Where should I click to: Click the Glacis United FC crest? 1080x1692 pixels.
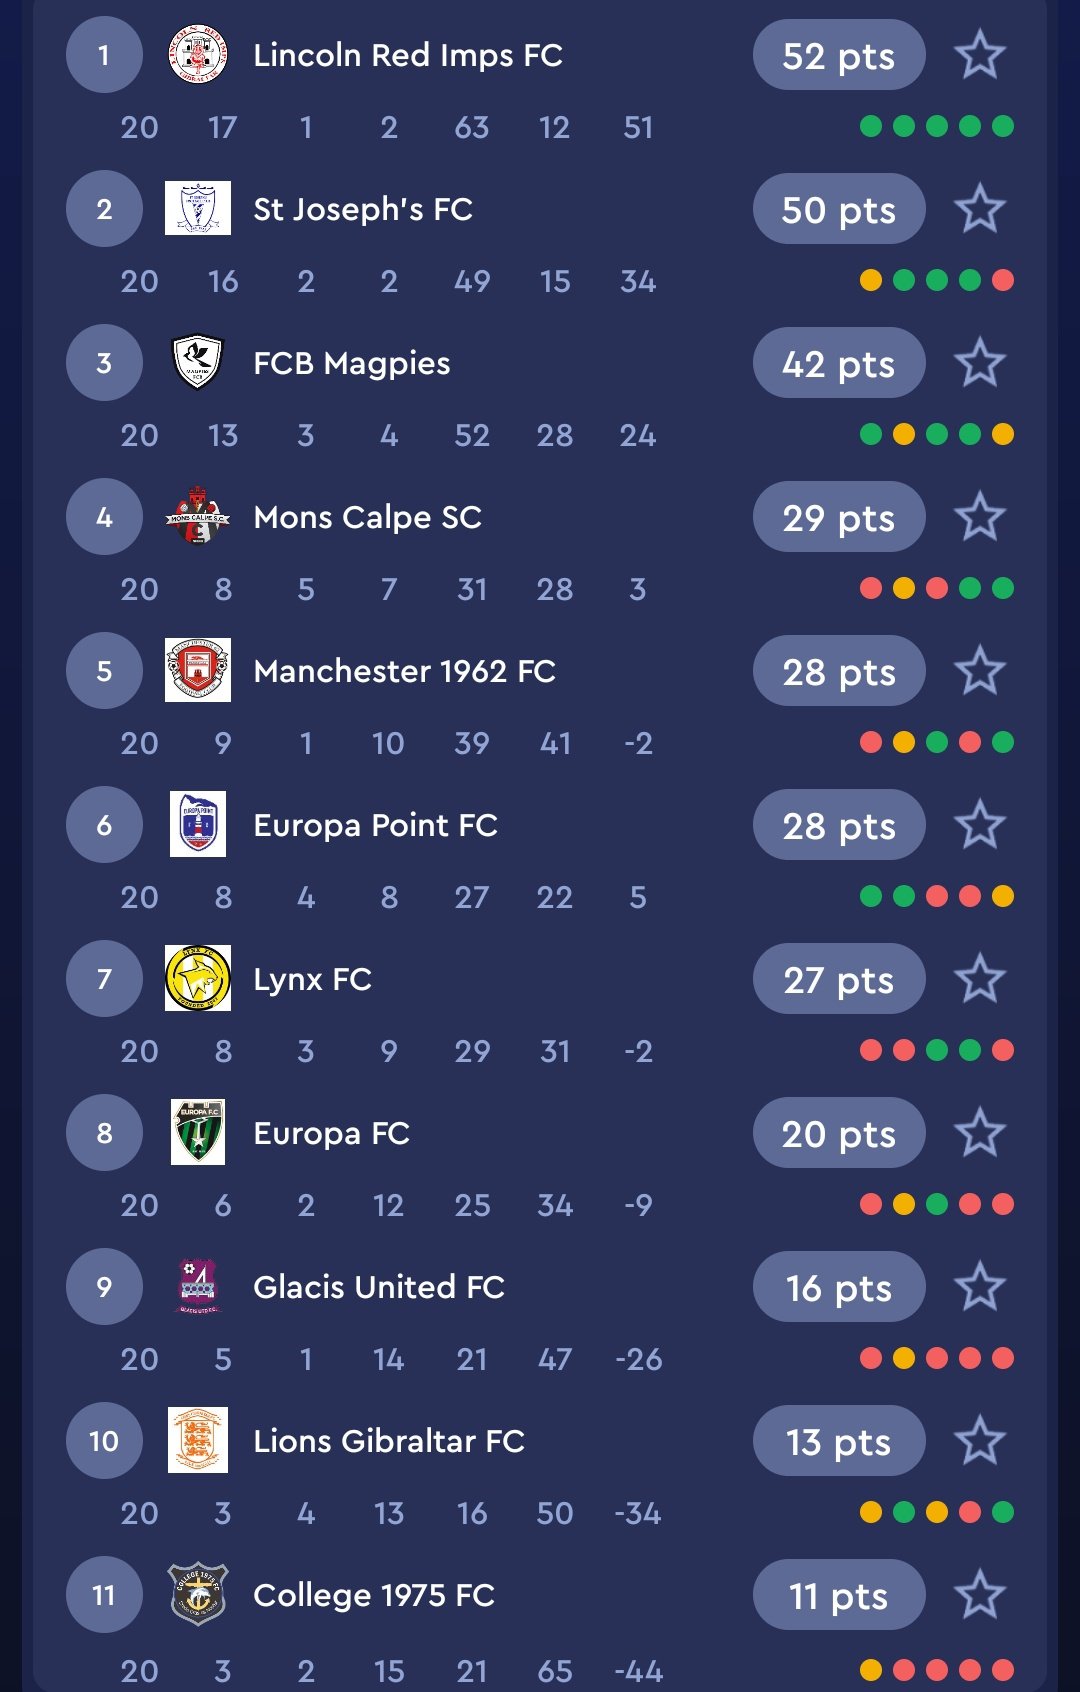click(198, 1286)
